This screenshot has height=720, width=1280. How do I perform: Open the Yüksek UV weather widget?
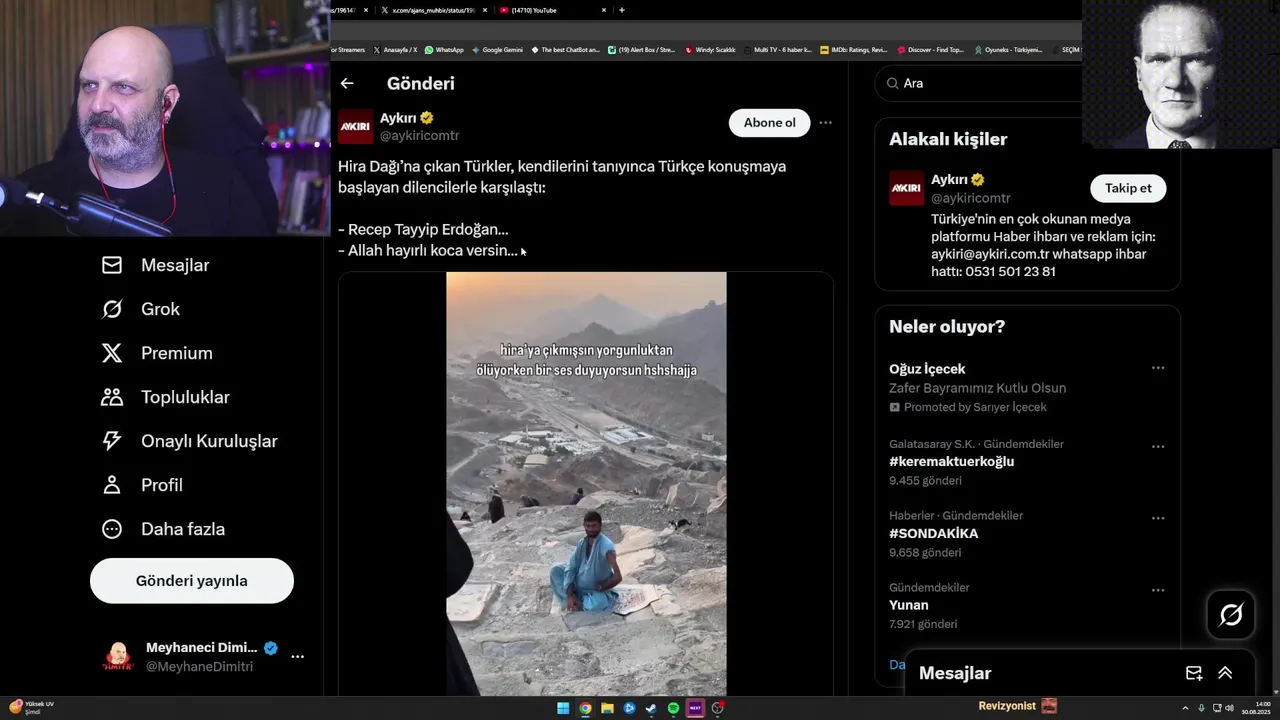[31, 708]
